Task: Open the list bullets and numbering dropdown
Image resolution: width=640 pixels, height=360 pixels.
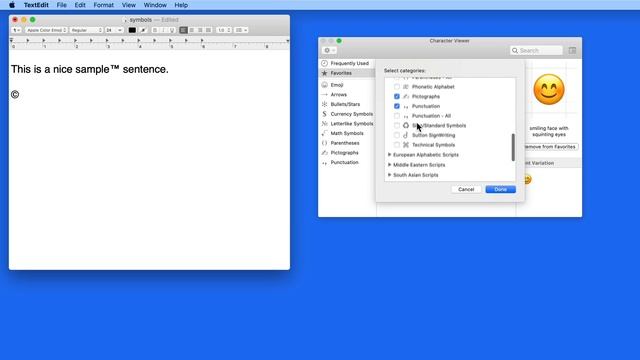Action: coord(241,30)
